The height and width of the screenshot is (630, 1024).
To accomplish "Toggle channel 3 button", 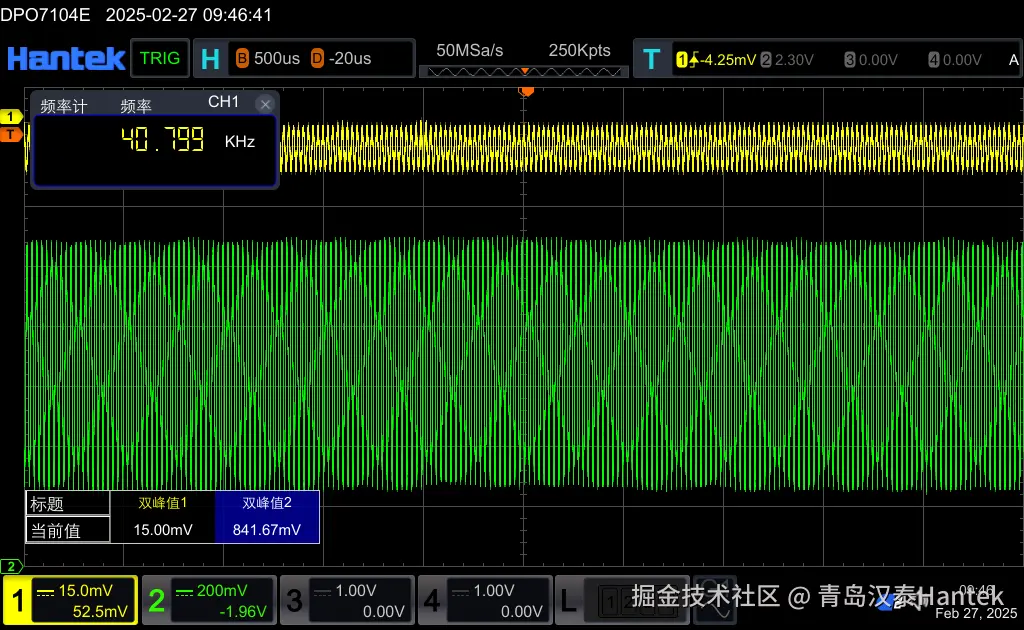I will tap(295, 601).
